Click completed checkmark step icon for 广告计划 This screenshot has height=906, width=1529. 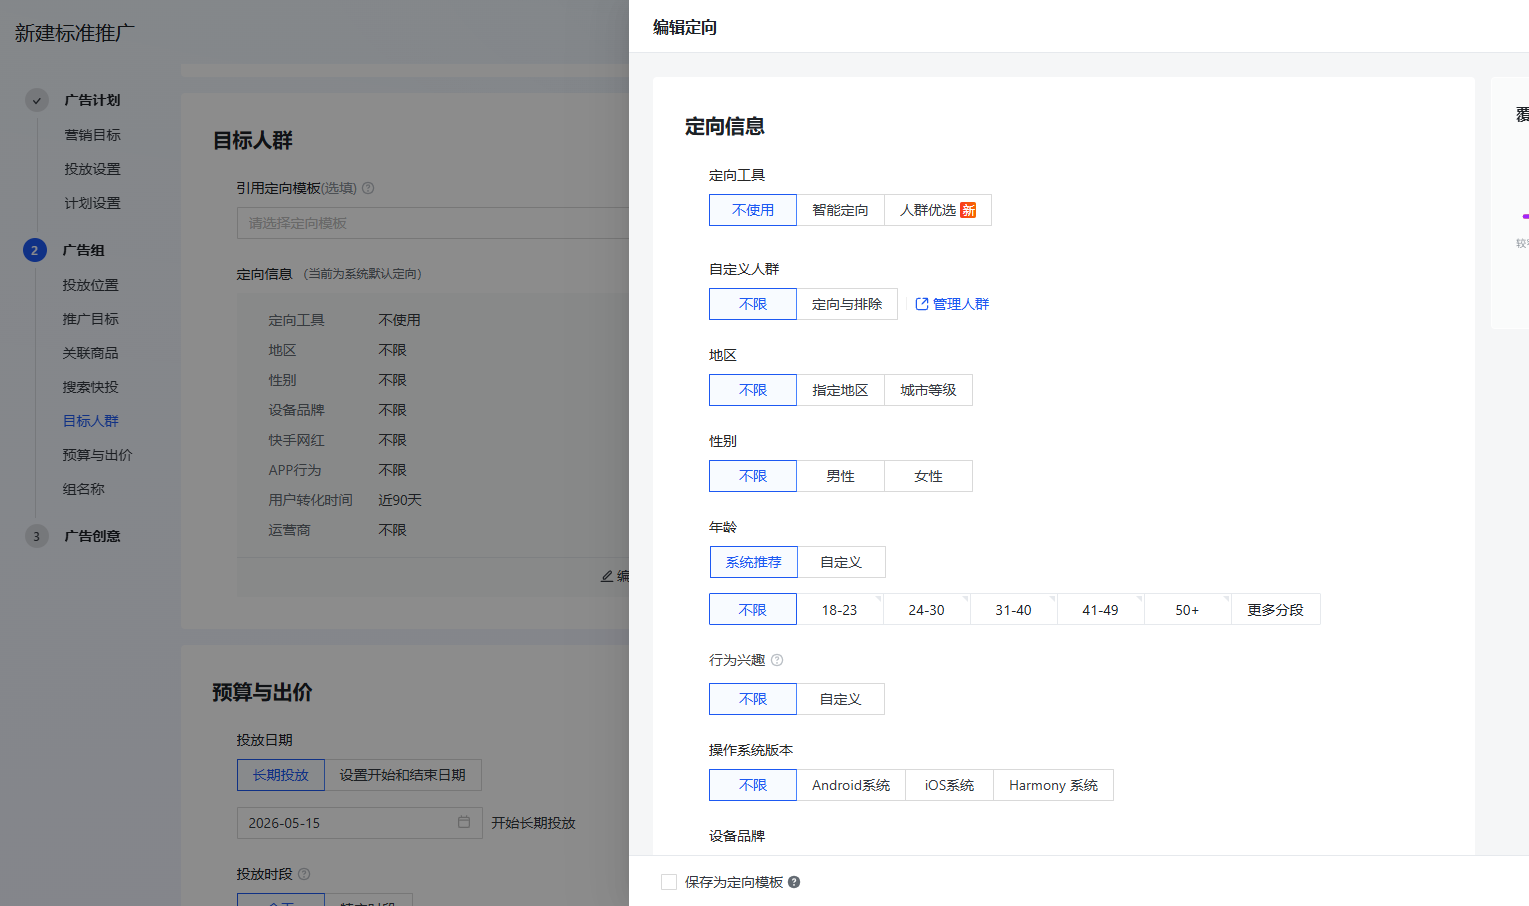37,100
